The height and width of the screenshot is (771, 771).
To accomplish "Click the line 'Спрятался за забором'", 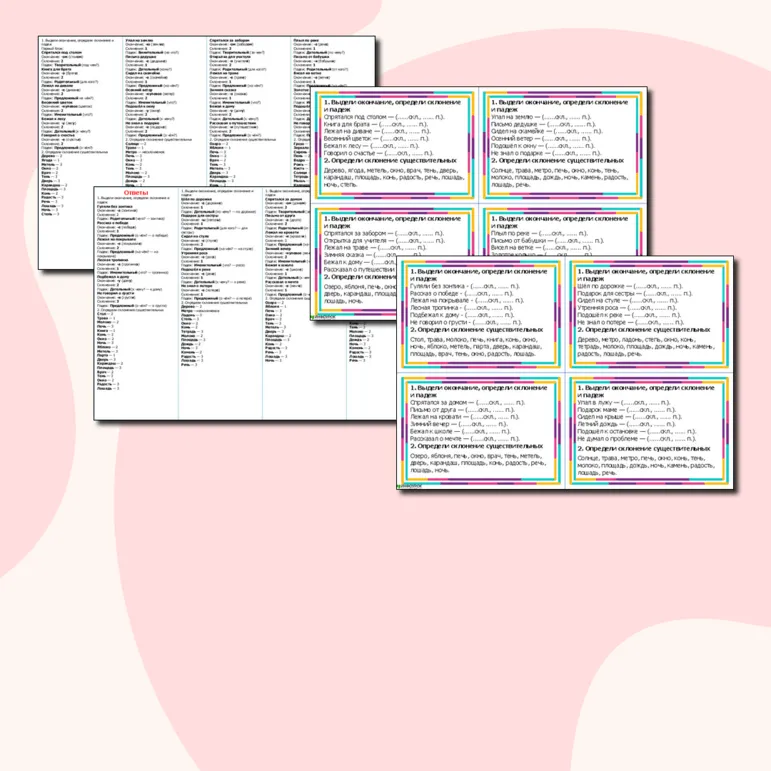I will (x=384, y=234).
